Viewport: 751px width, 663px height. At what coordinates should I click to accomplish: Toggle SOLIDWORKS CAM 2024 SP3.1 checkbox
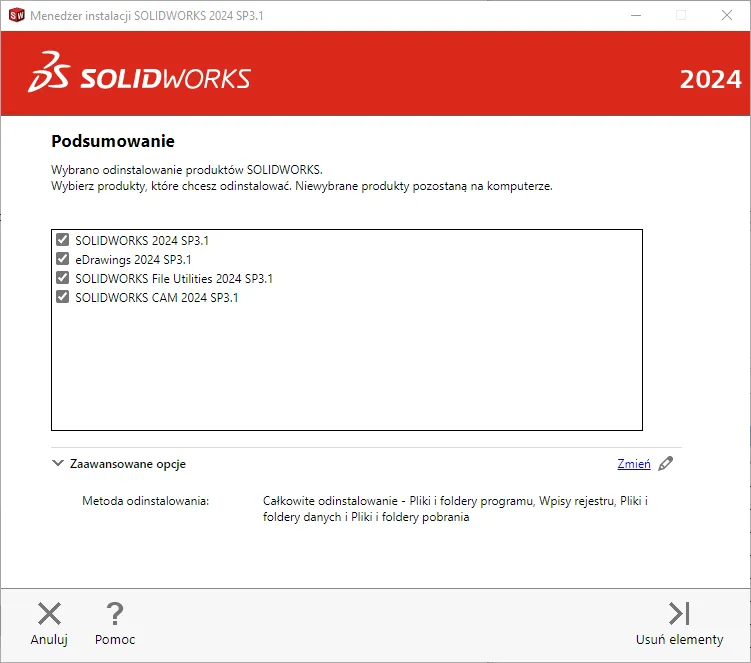tap(62, 297)
